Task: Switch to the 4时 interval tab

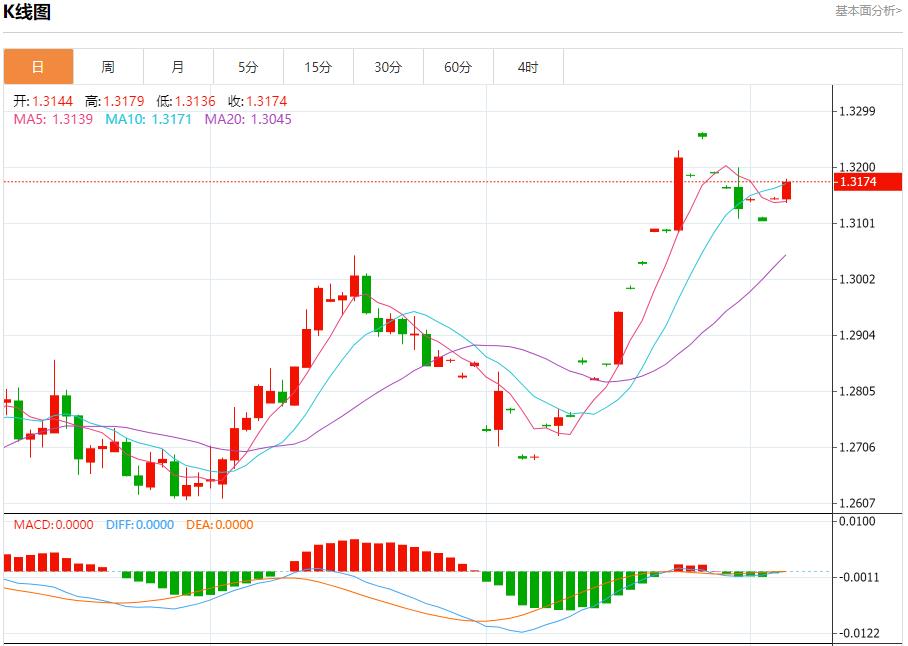Action: (x=528, y=67)
